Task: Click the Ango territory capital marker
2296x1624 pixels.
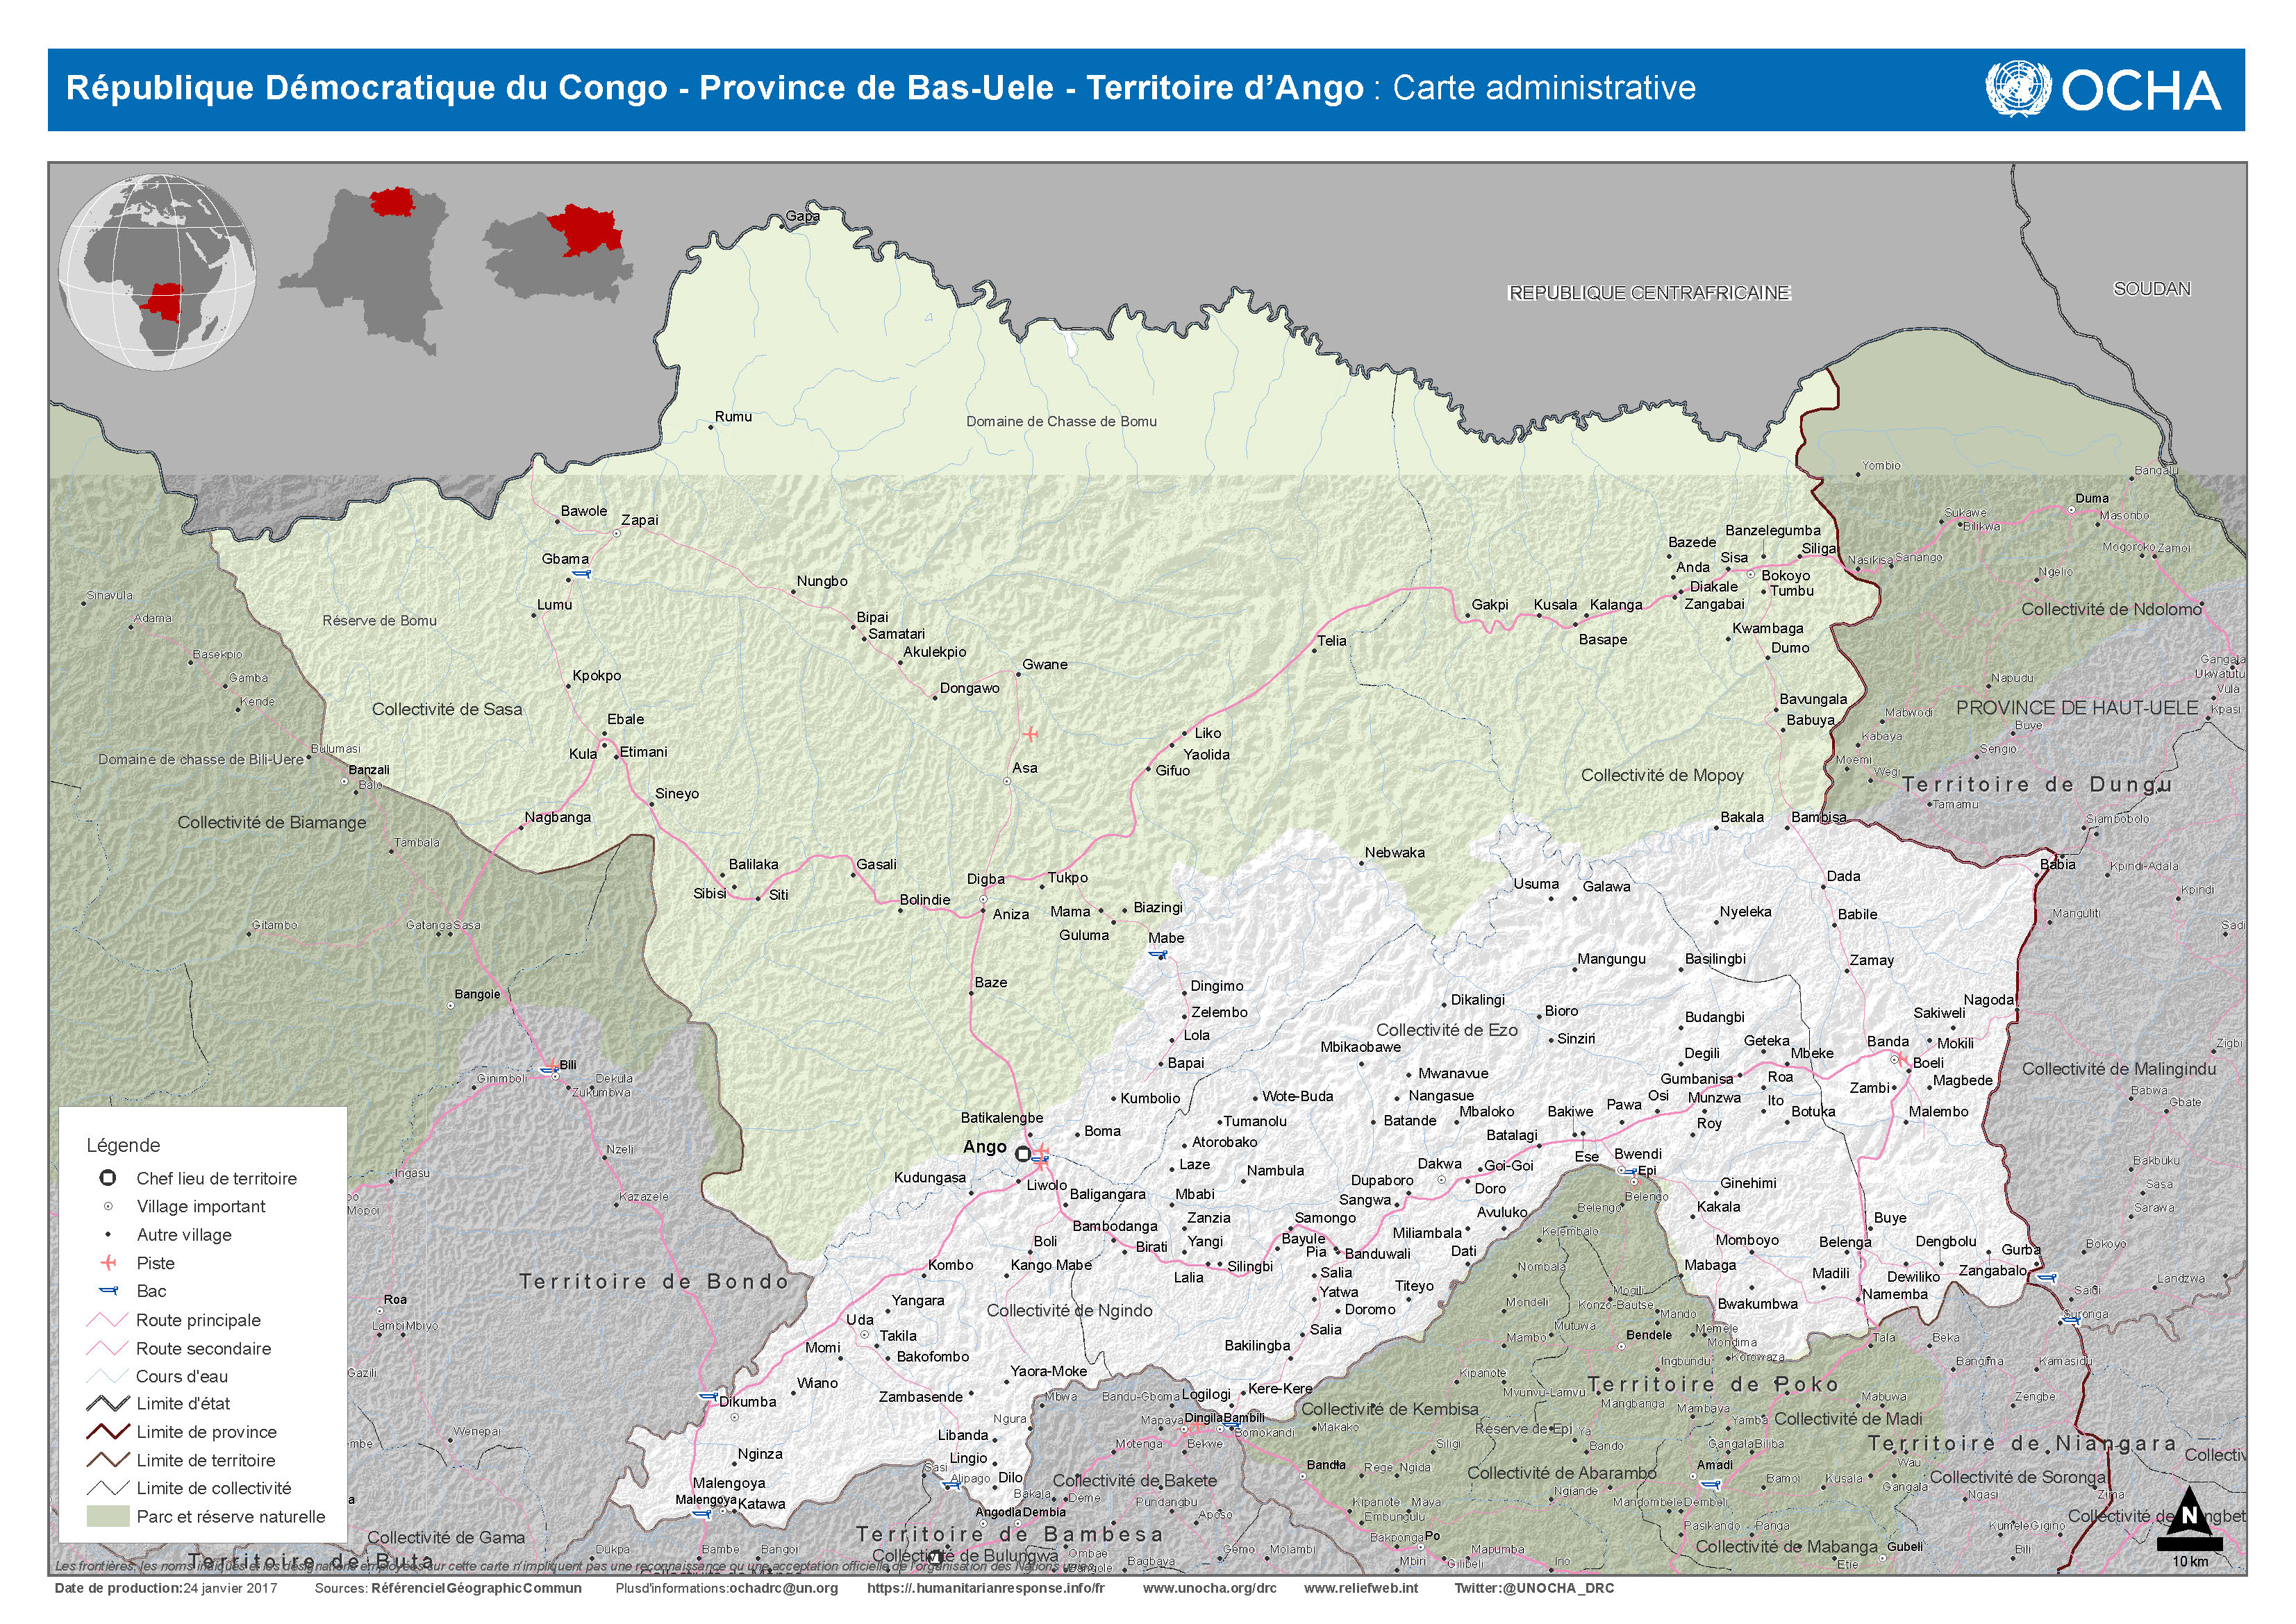Action: pyautogui.click(x=1022, y=1154)
